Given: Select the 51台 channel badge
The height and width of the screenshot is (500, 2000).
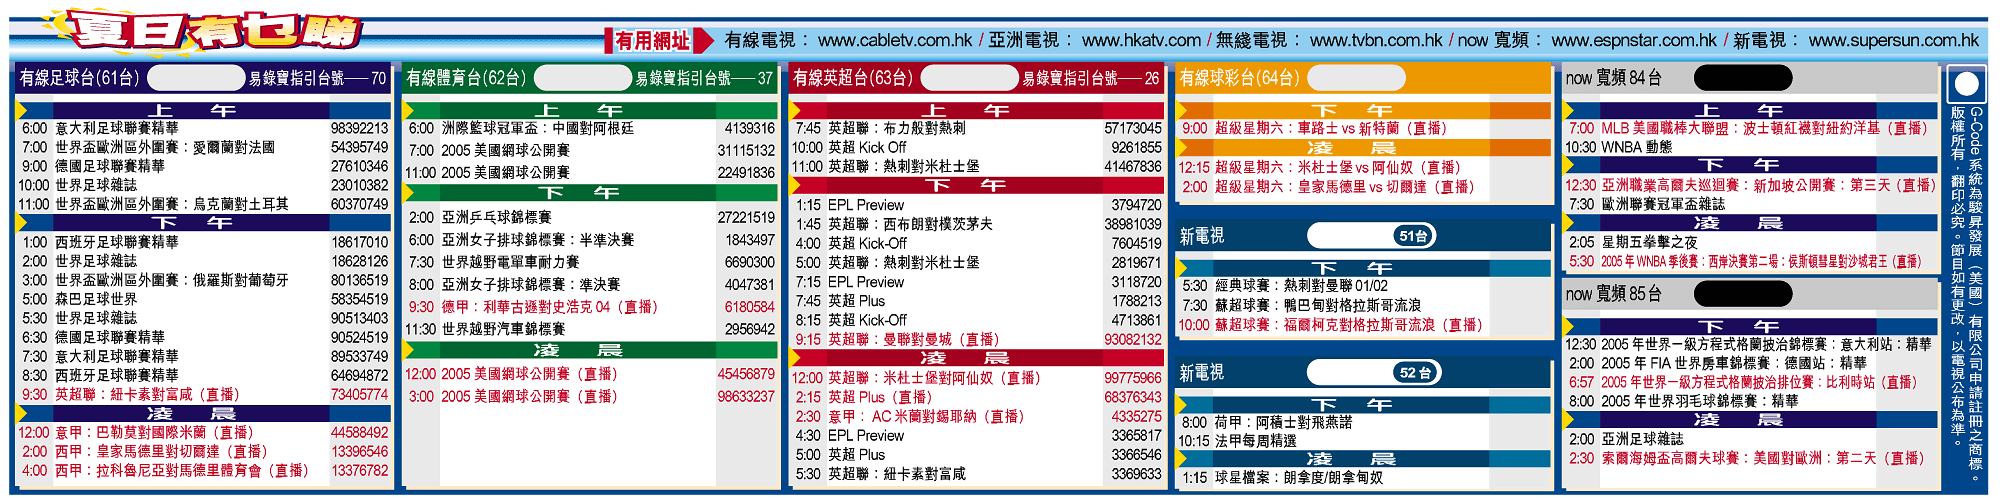Looking at the screenshot, I should (x=1413, y=236).
